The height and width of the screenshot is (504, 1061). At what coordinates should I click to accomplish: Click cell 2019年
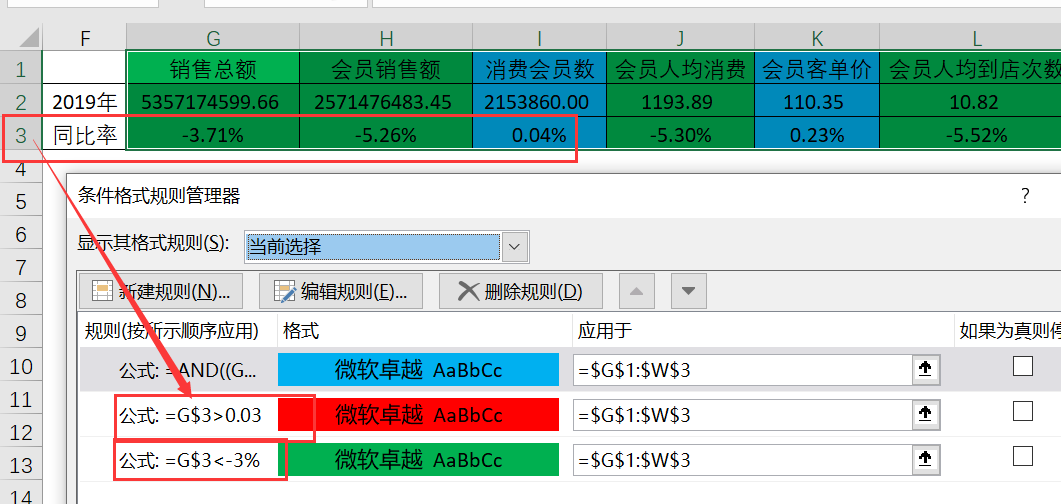[85, 102]
